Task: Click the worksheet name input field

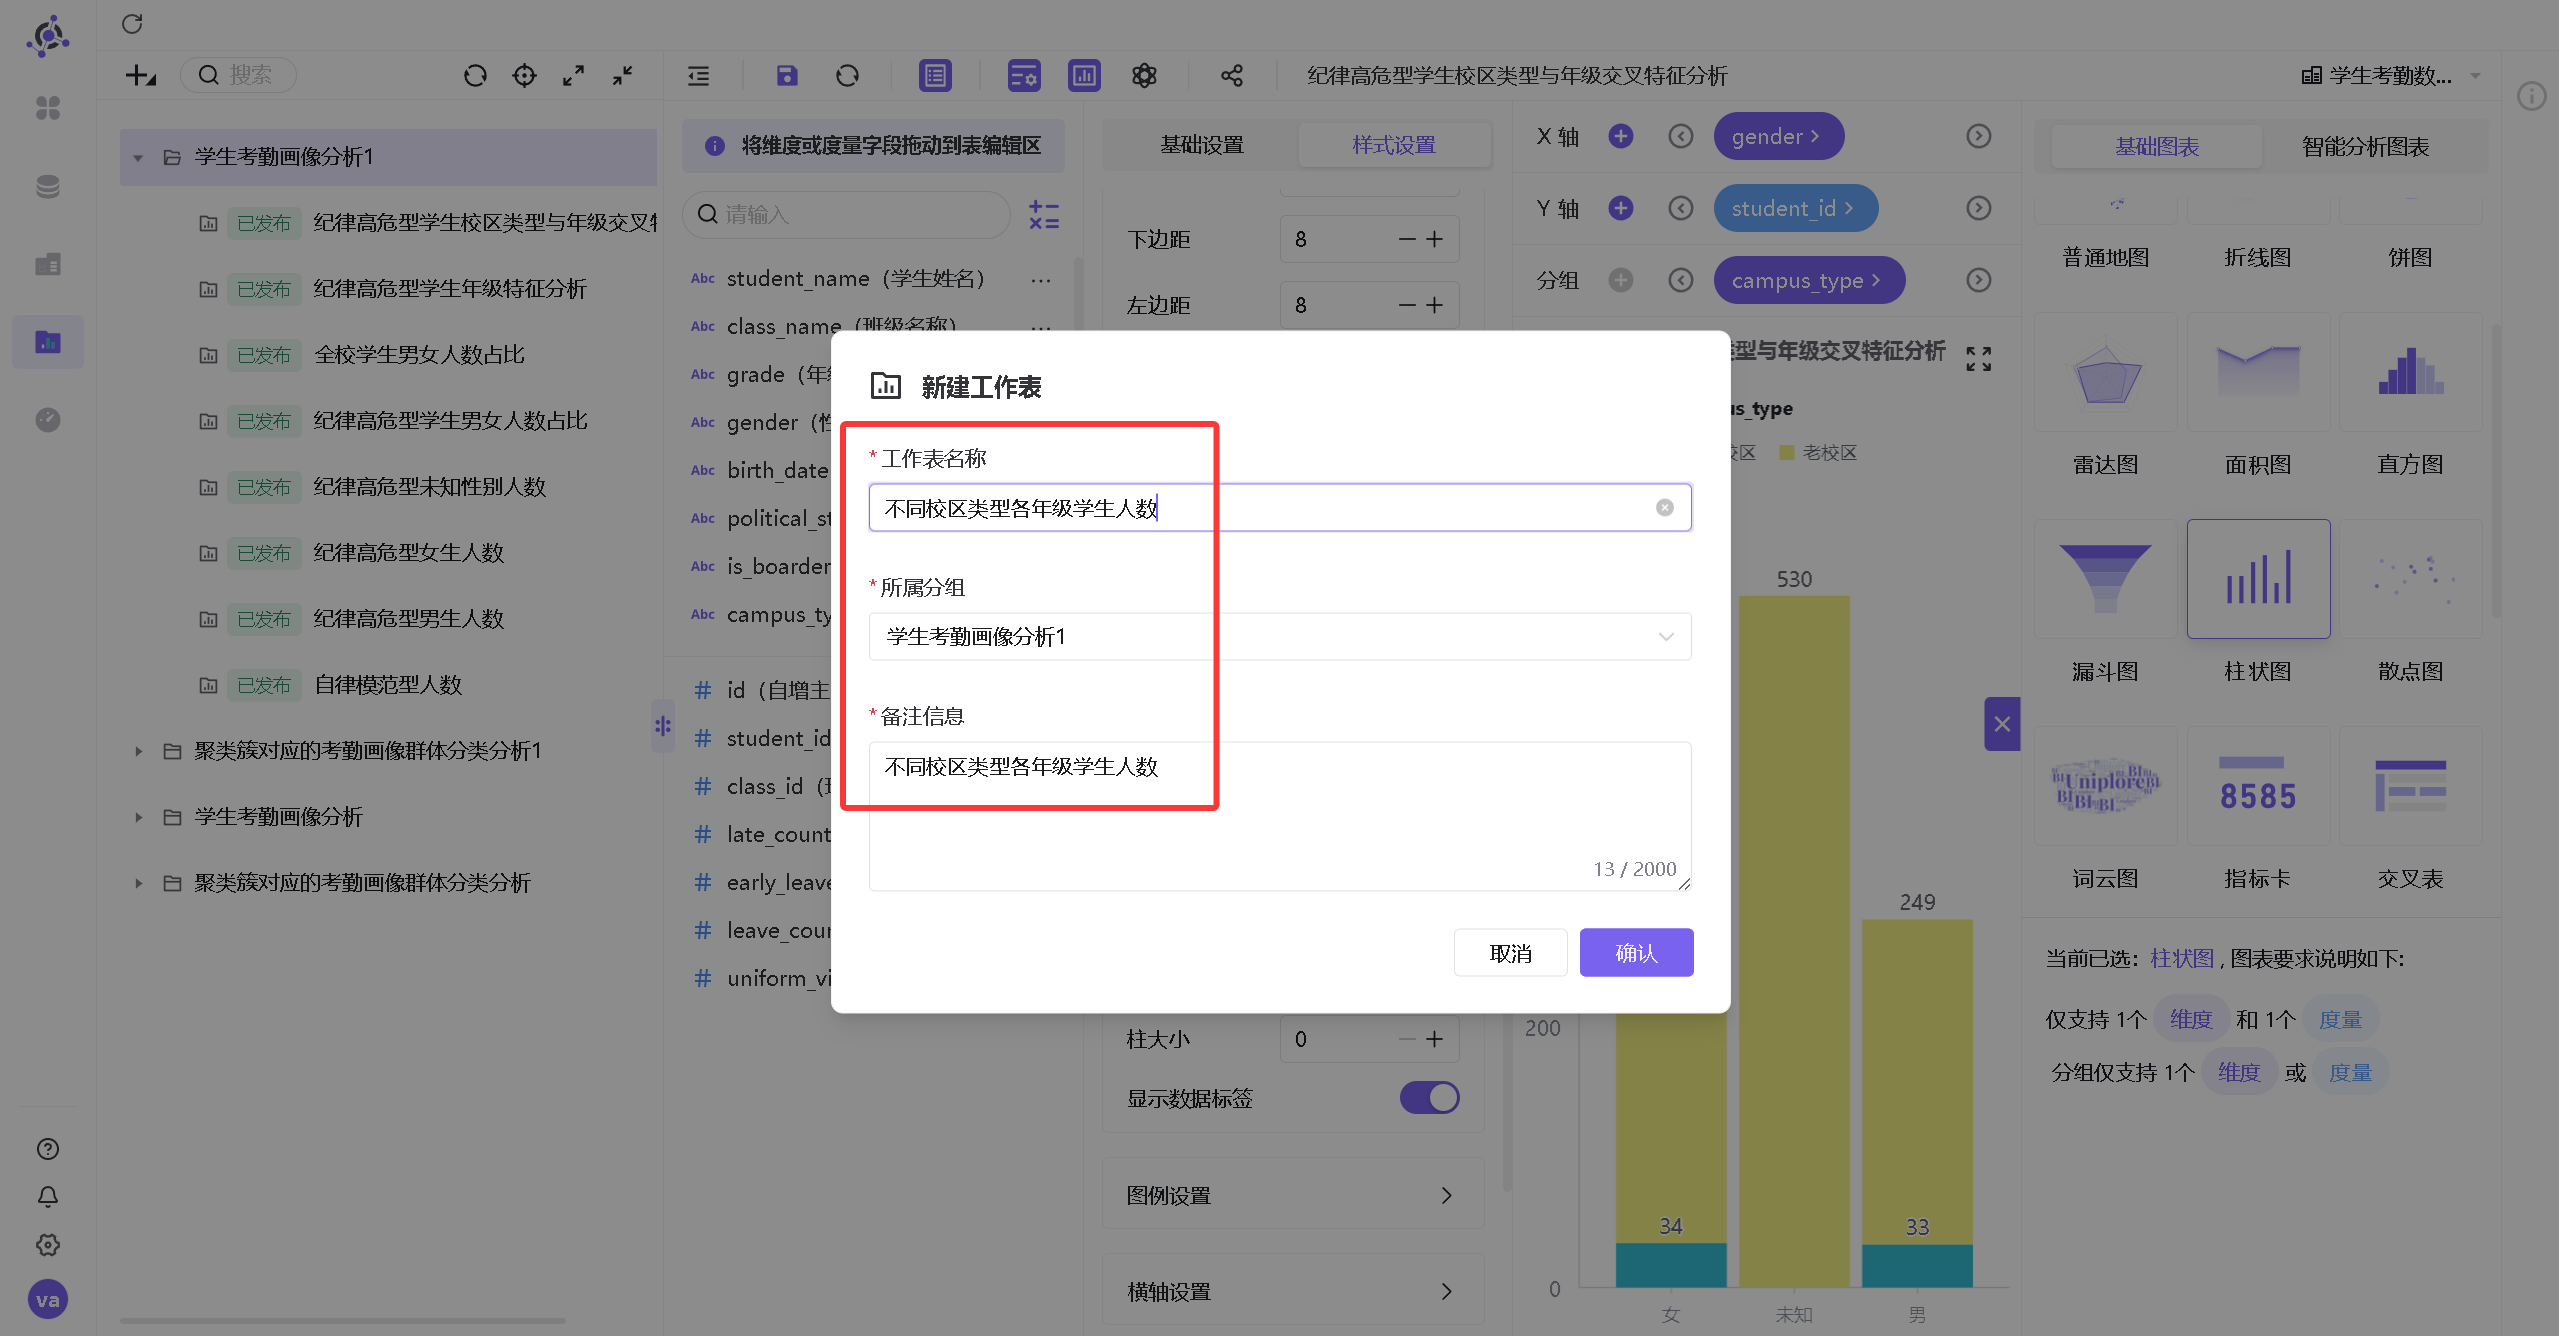Action: [1280, 508]
